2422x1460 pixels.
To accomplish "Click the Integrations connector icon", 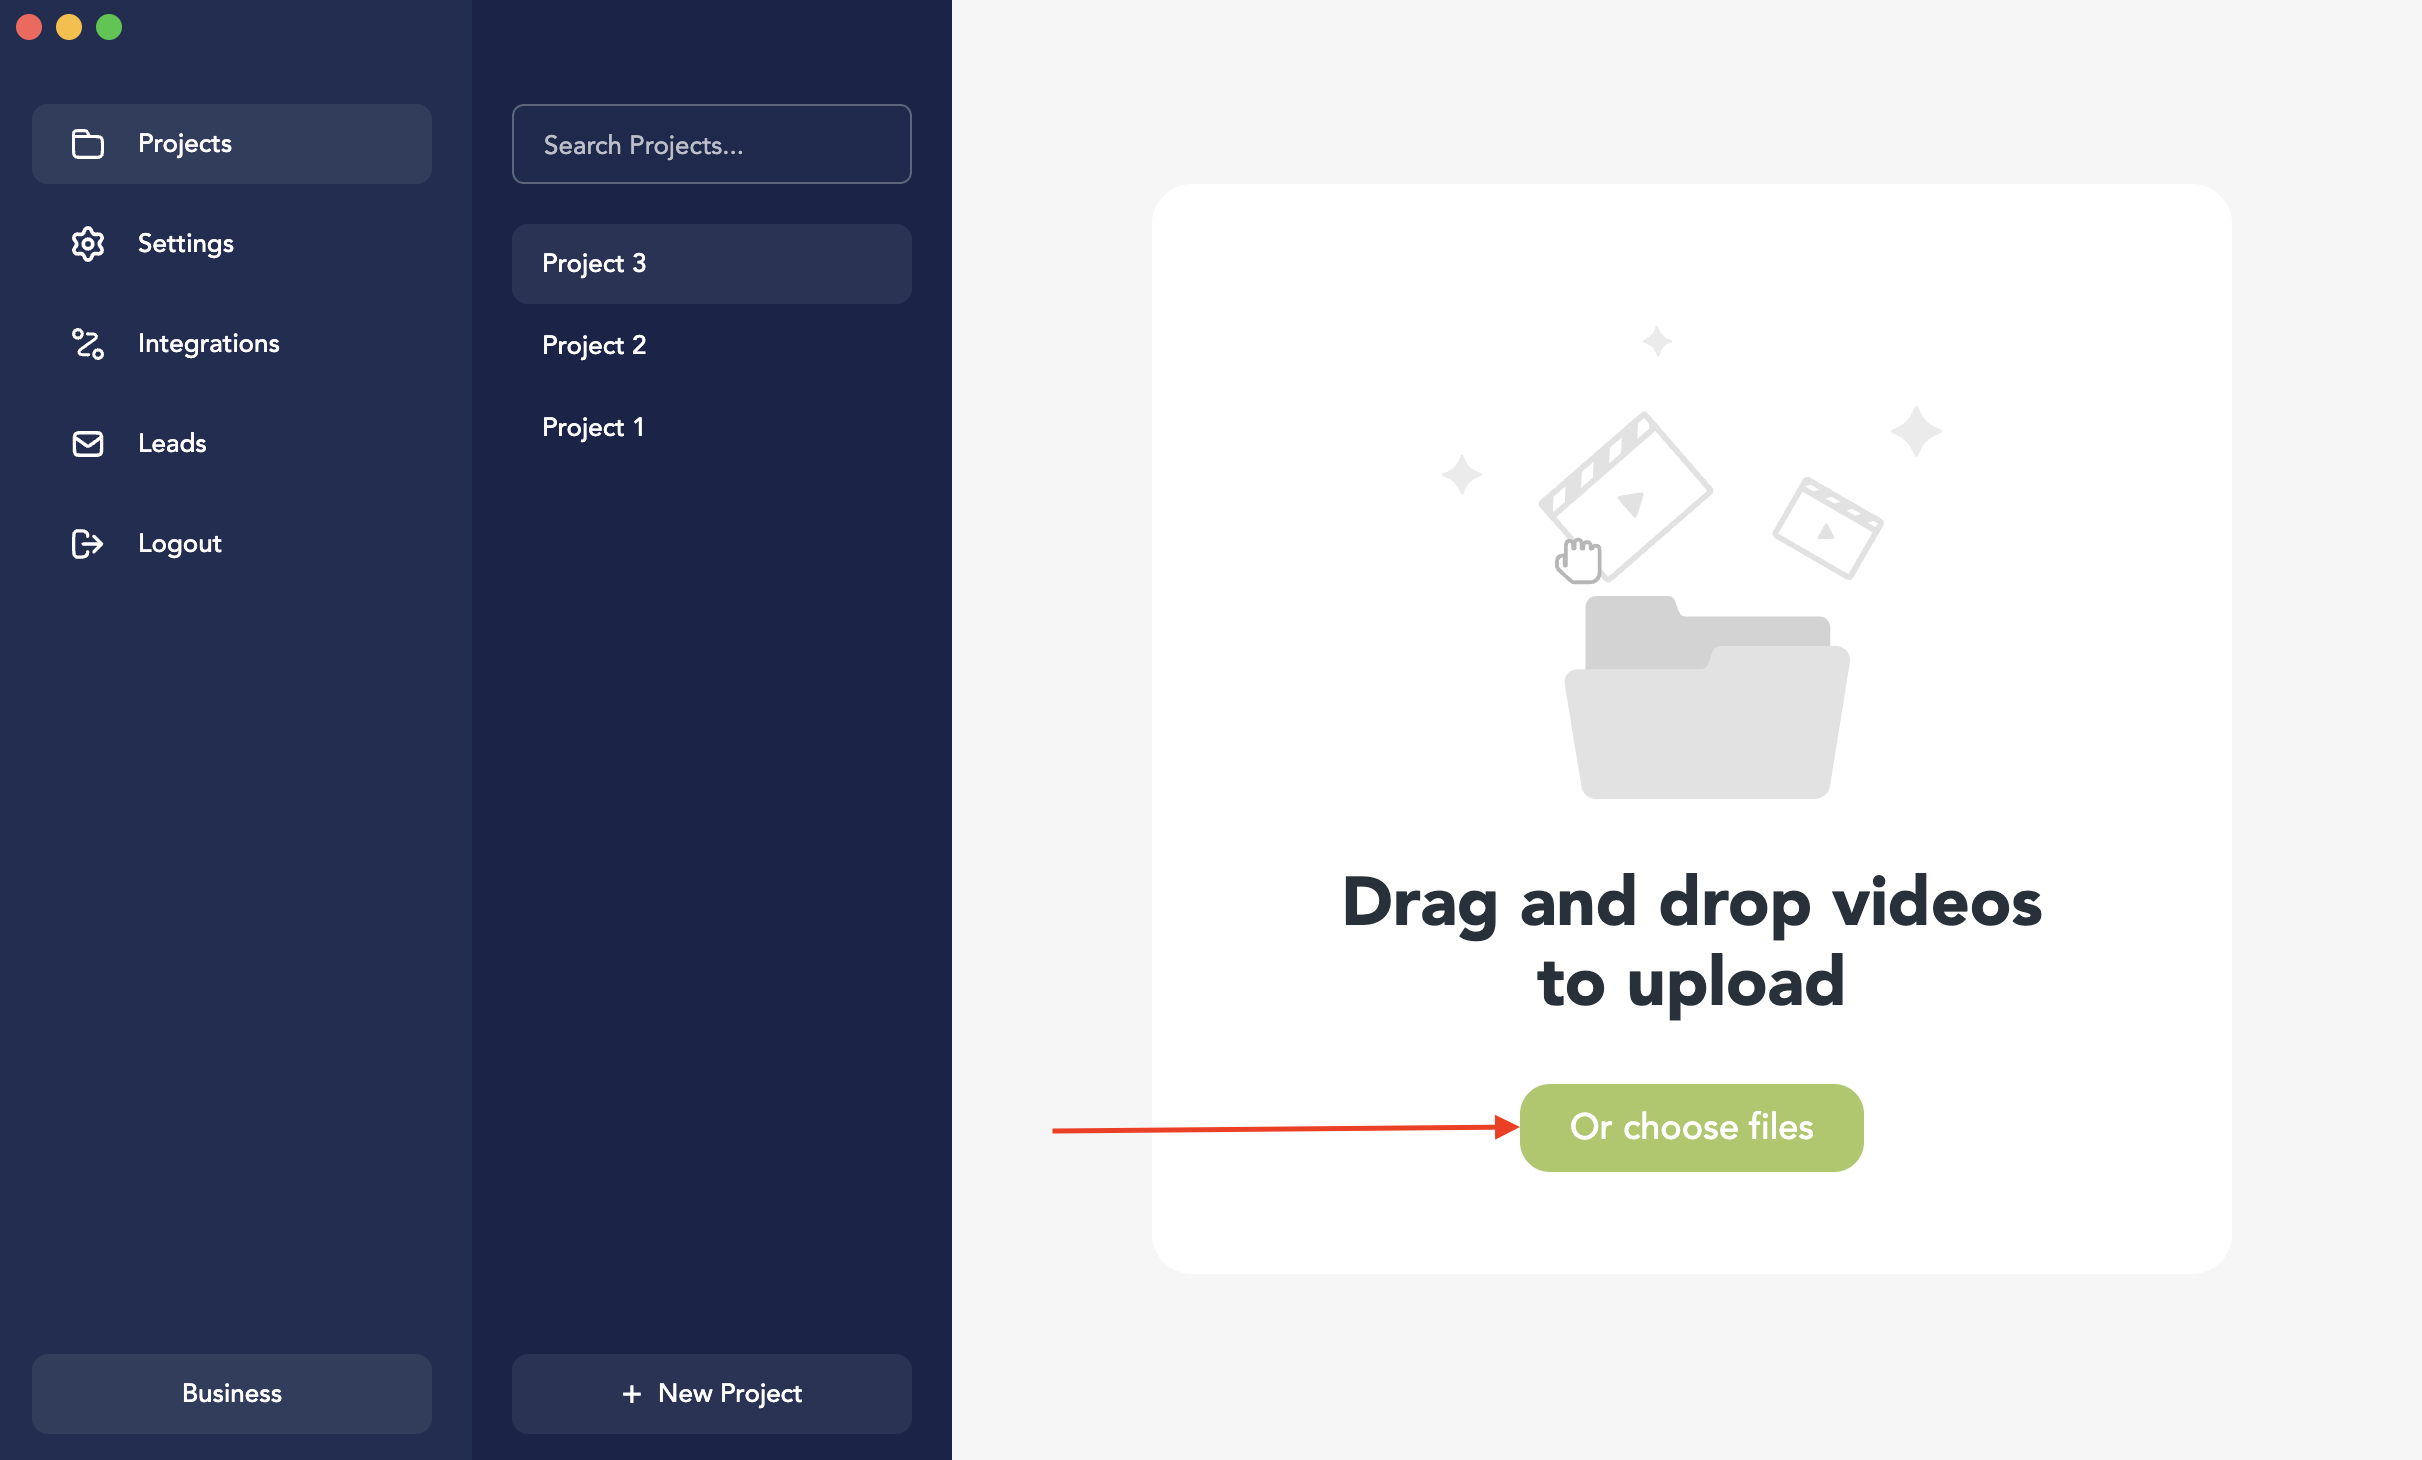I will coord(88,344).
